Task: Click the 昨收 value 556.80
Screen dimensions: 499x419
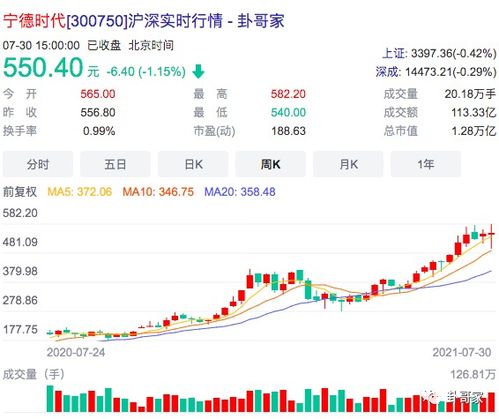Action: tap(98, 112)
